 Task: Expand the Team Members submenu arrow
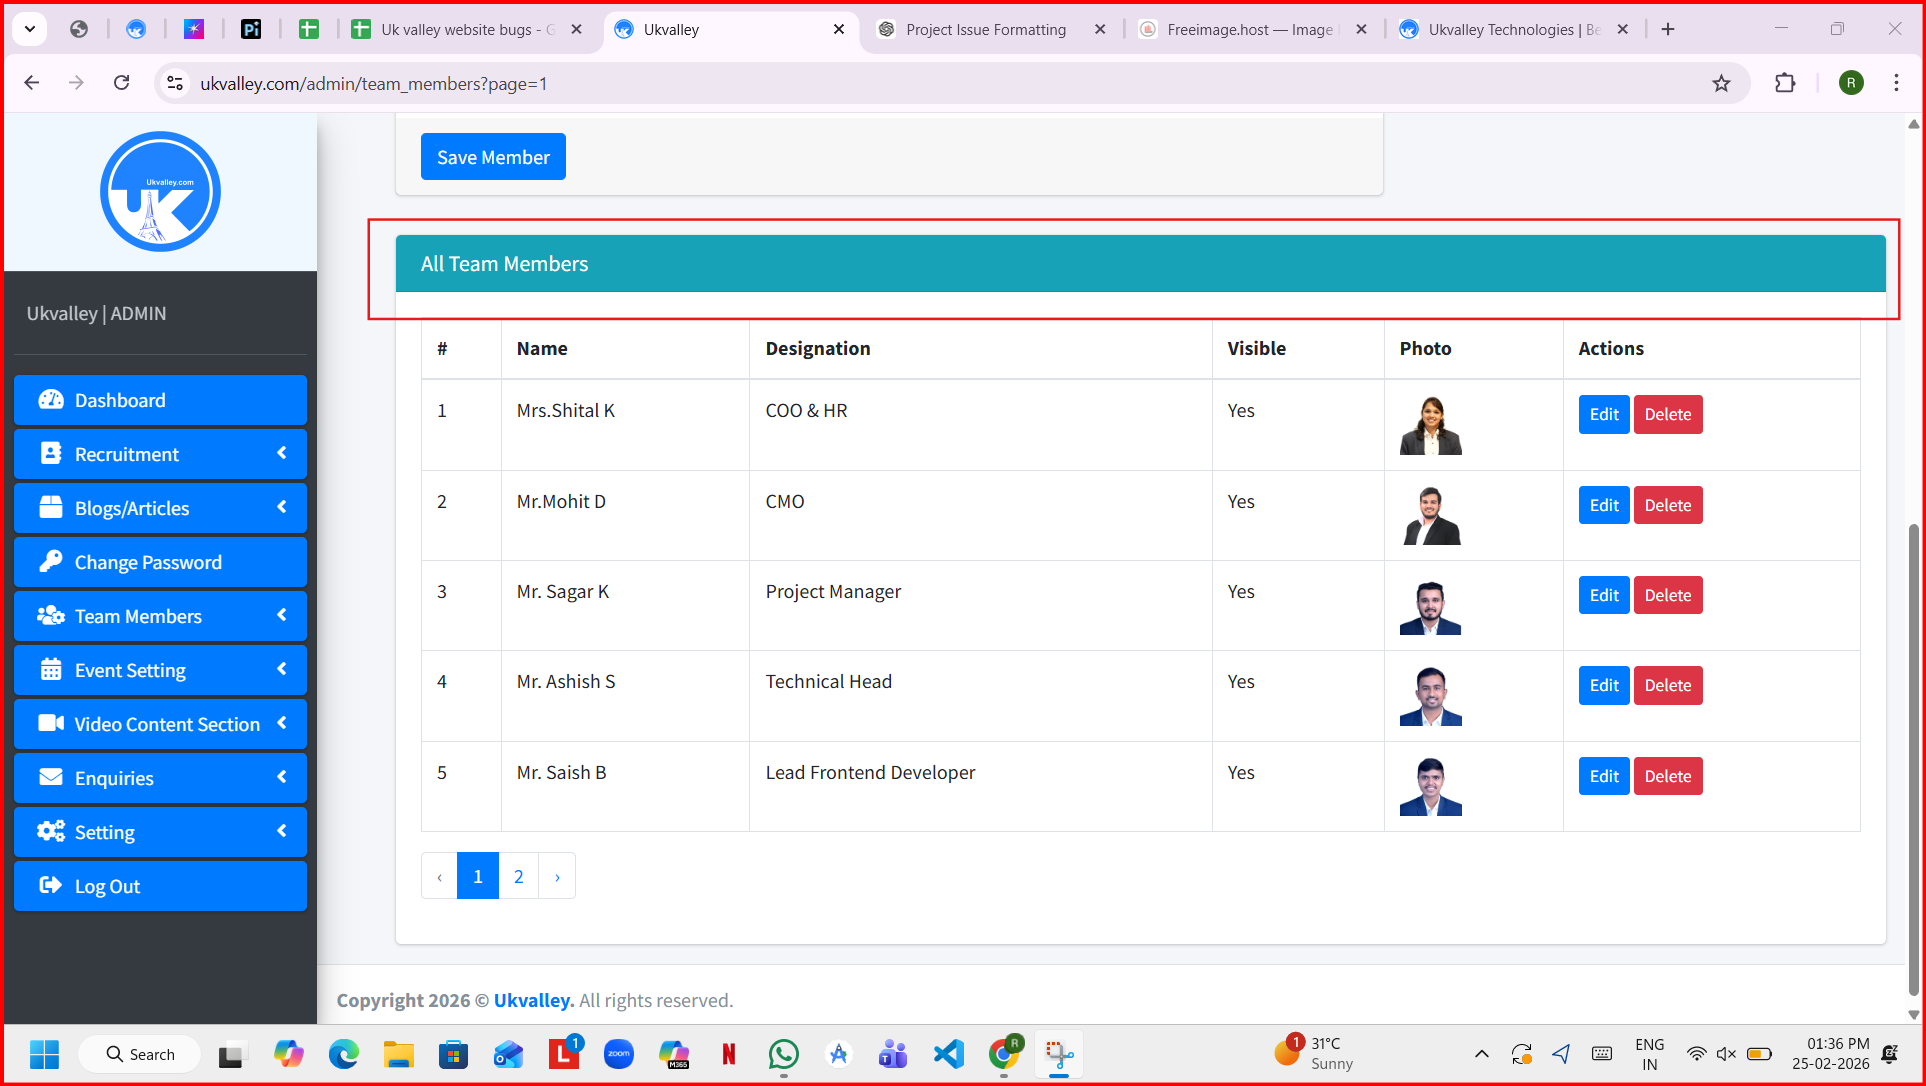(282, 615)
